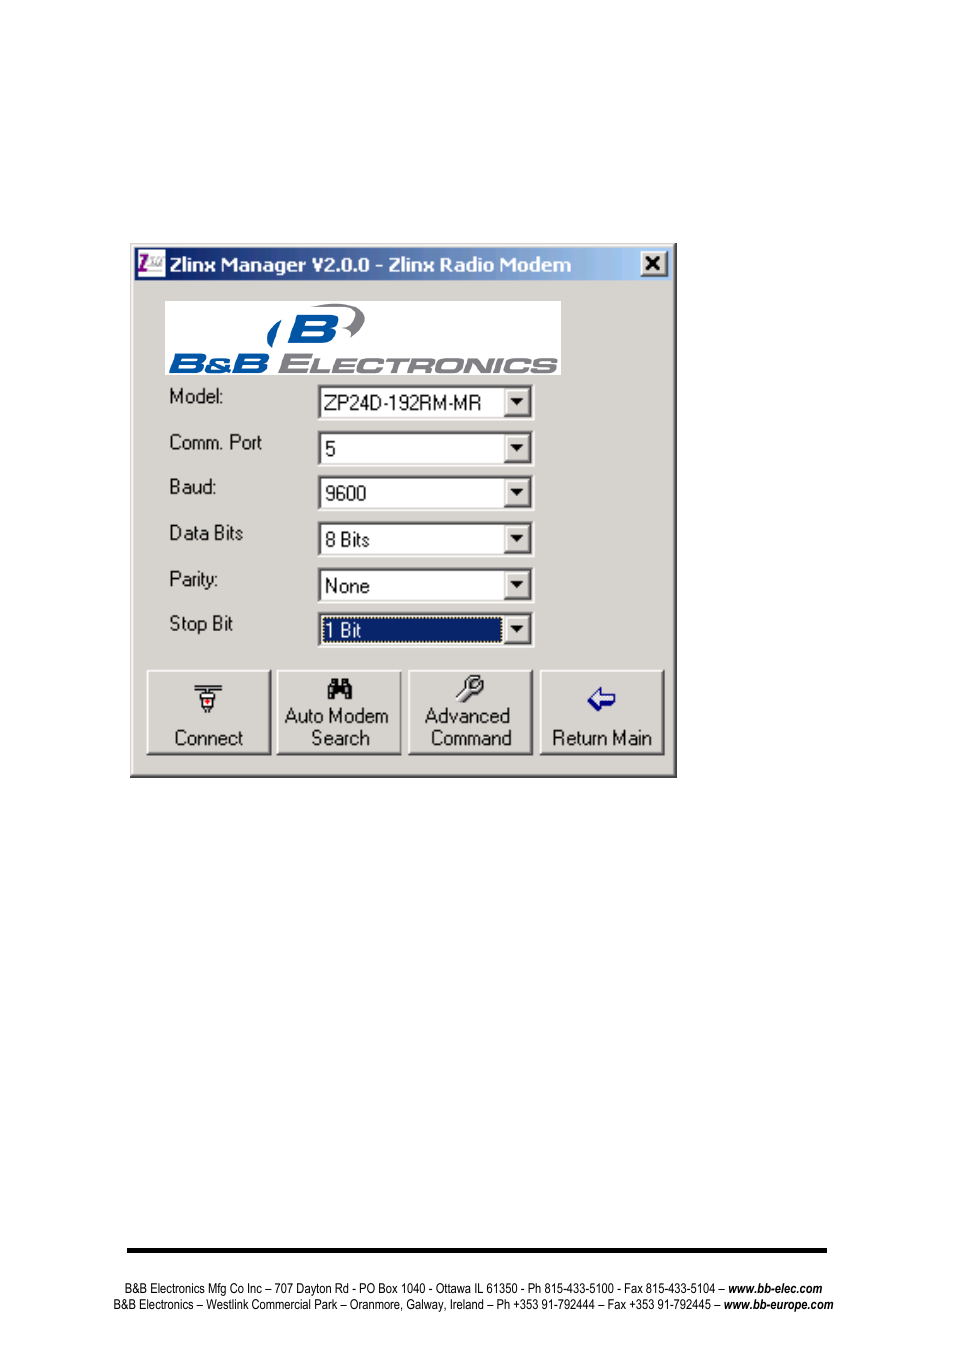Expand the Stop Bit dropdown arrow
Viewport: 954px width, 1354px height.
pyautogui.click(x=517, y=630)
